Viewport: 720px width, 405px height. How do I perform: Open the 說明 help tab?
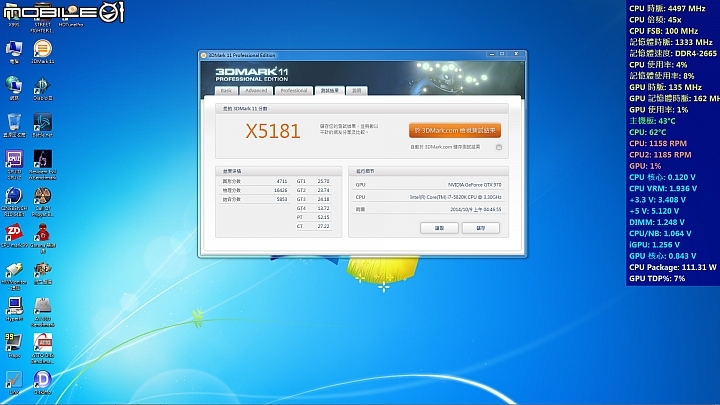click(357, 90)
